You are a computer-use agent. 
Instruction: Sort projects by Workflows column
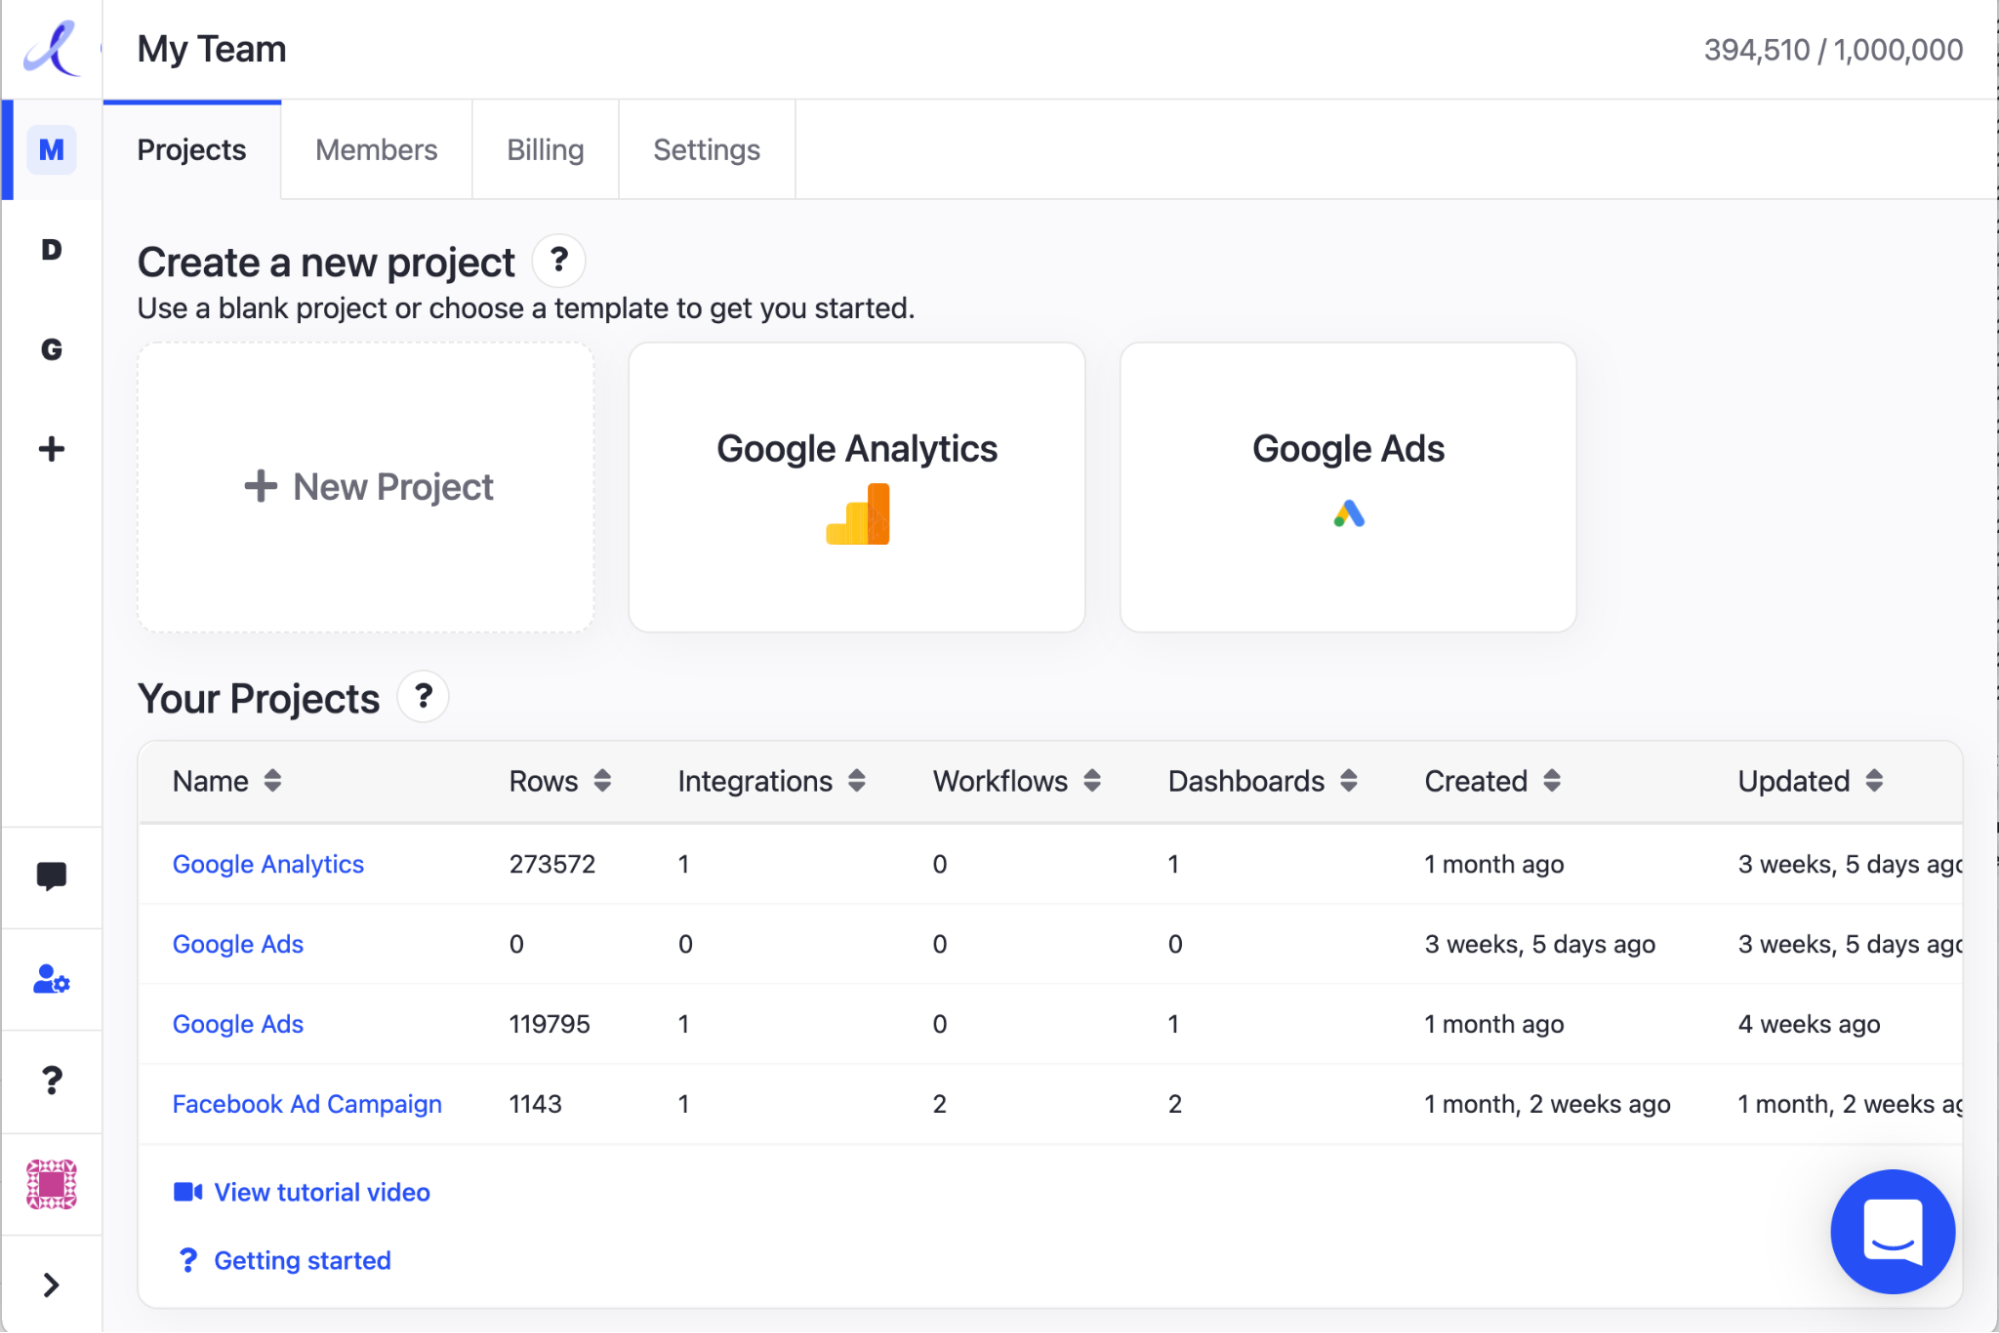click(1017, 781)
